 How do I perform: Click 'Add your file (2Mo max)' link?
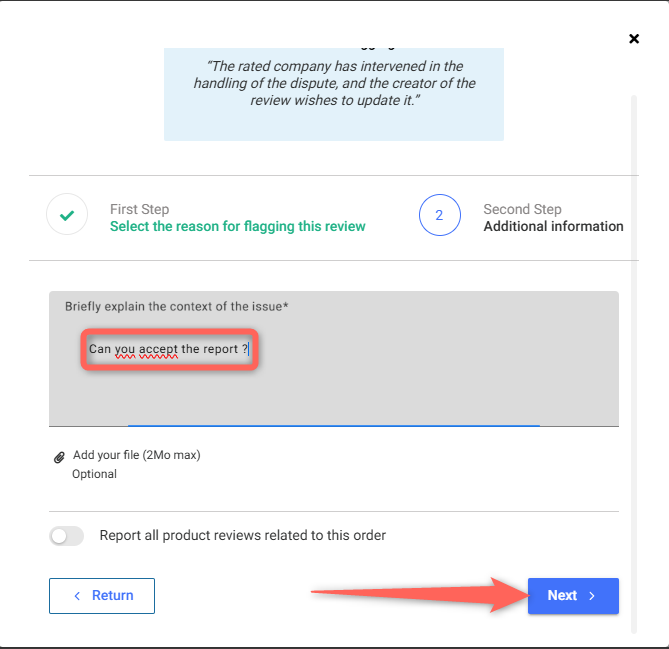(x=137, y=455)
